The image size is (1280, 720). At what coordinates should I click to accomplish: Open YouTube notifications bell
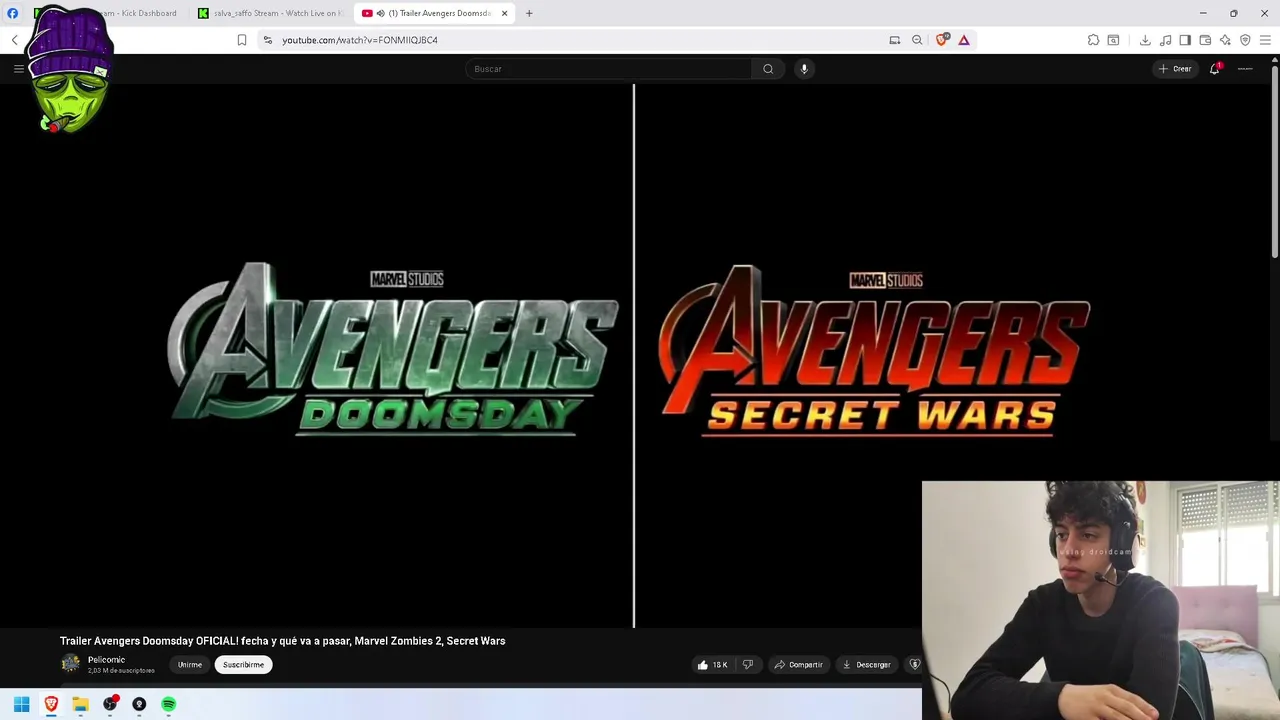[x=1215, y=69]
